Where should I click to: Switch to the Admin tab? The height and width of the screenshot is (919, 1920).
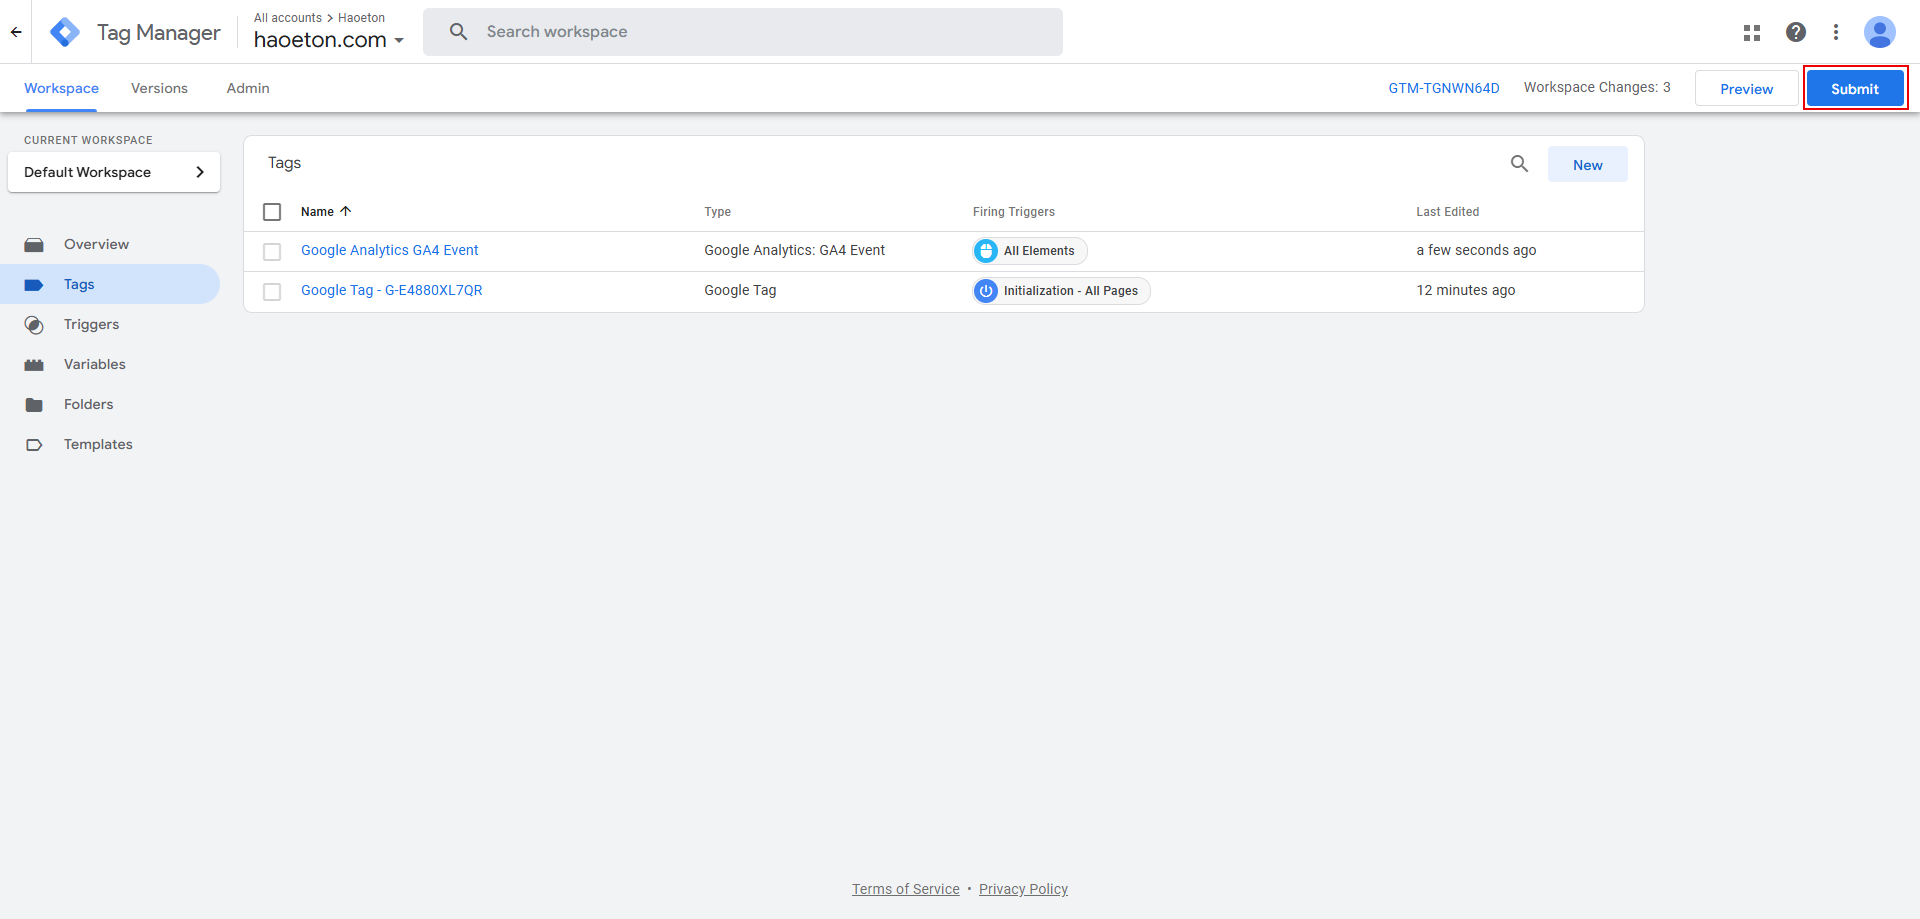(x=248, y=88)
